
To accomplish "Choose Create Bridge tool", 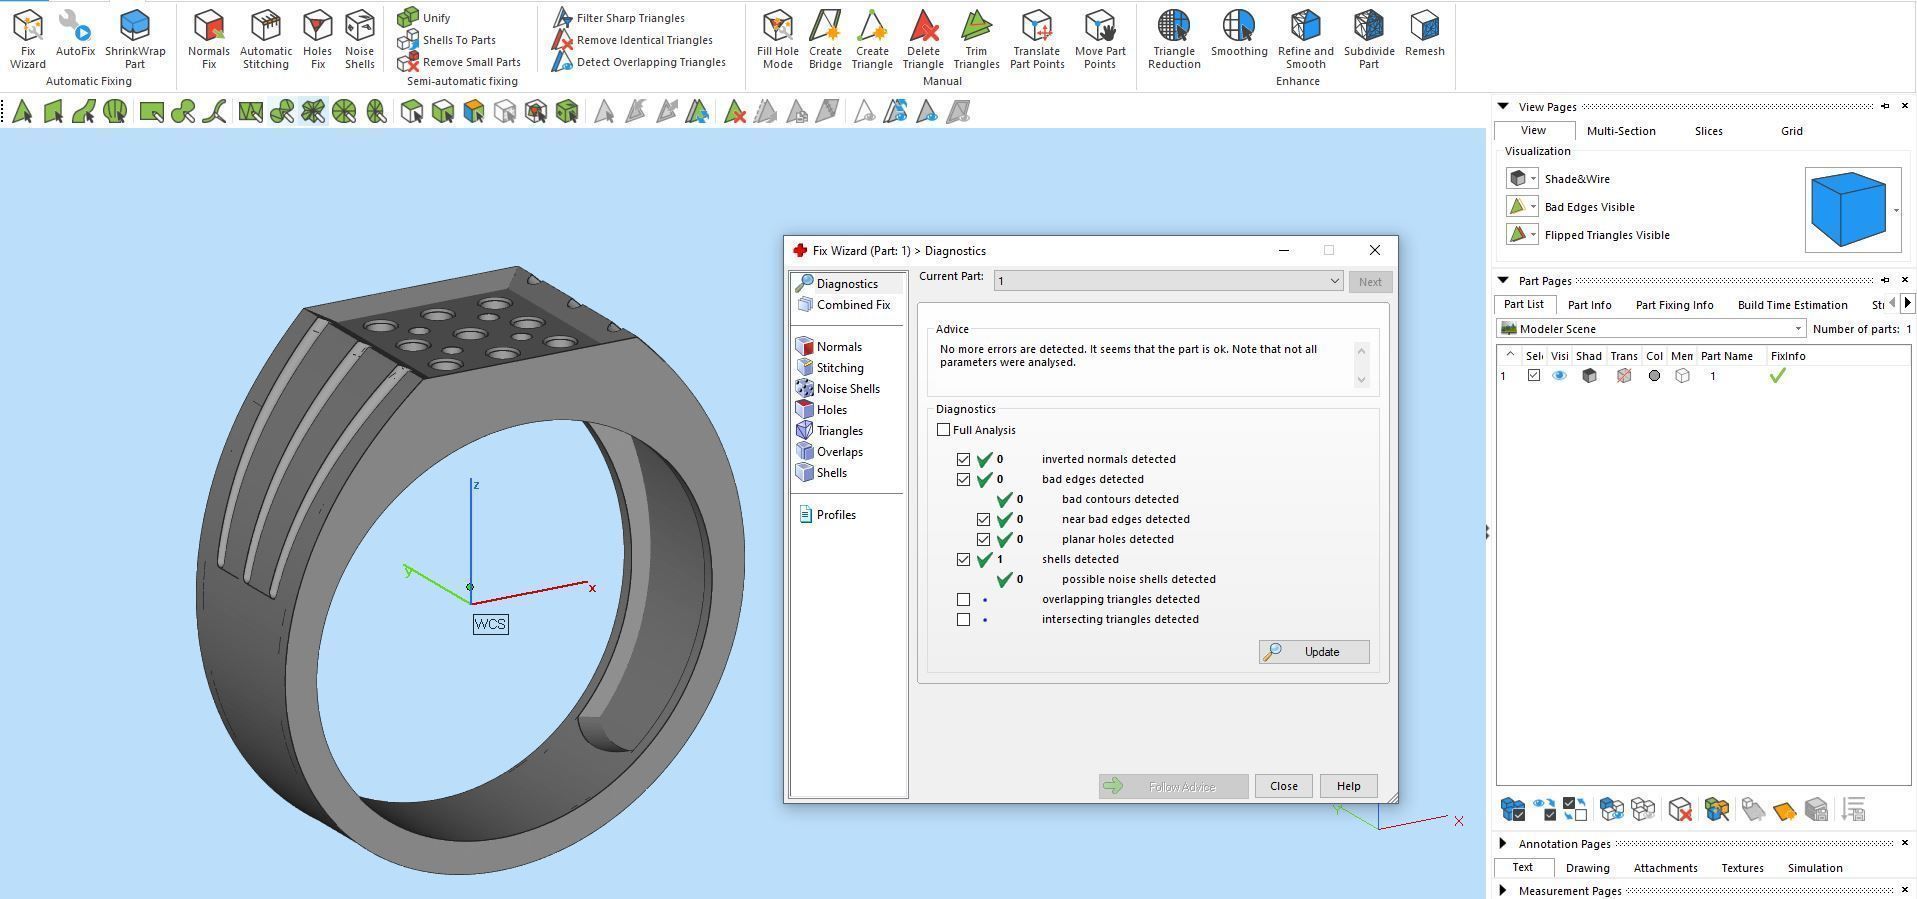I will [x=825, y=40].
